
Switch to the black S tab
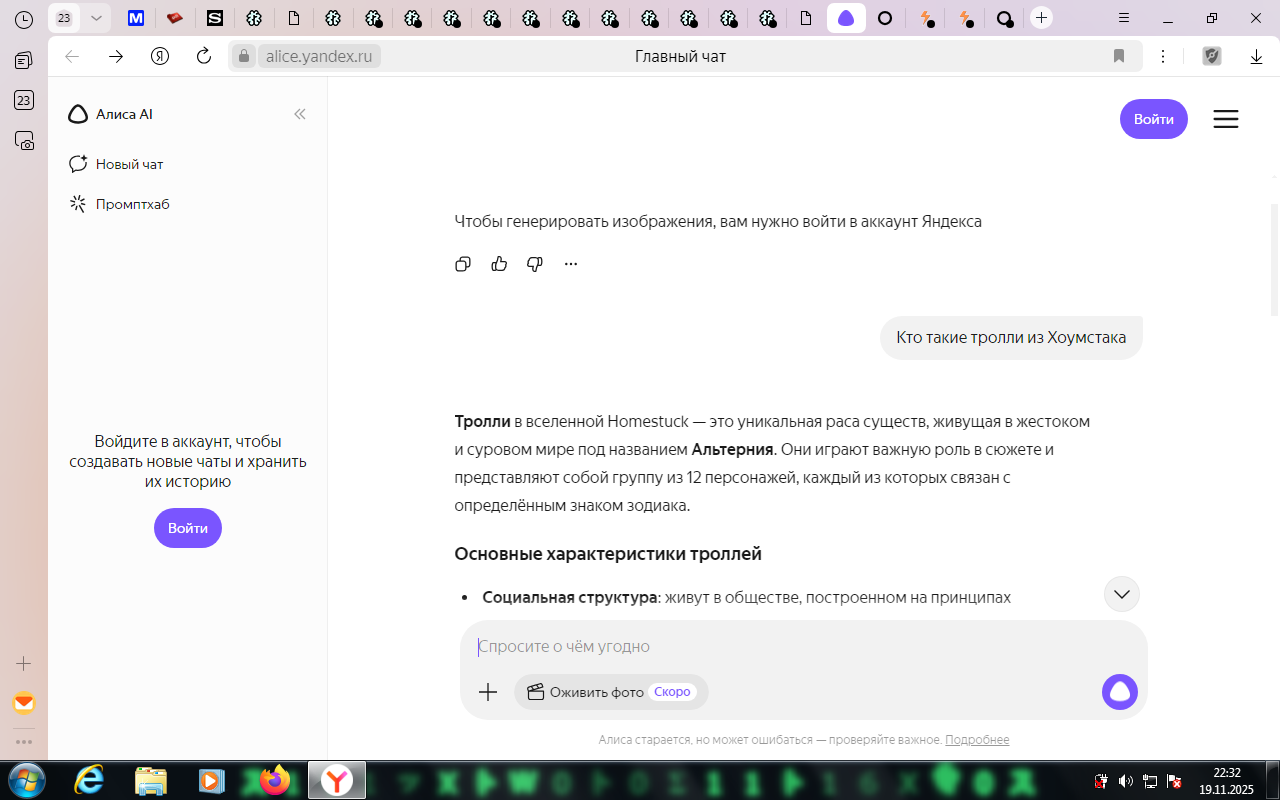pyautogui.click(x=215, y=18)
